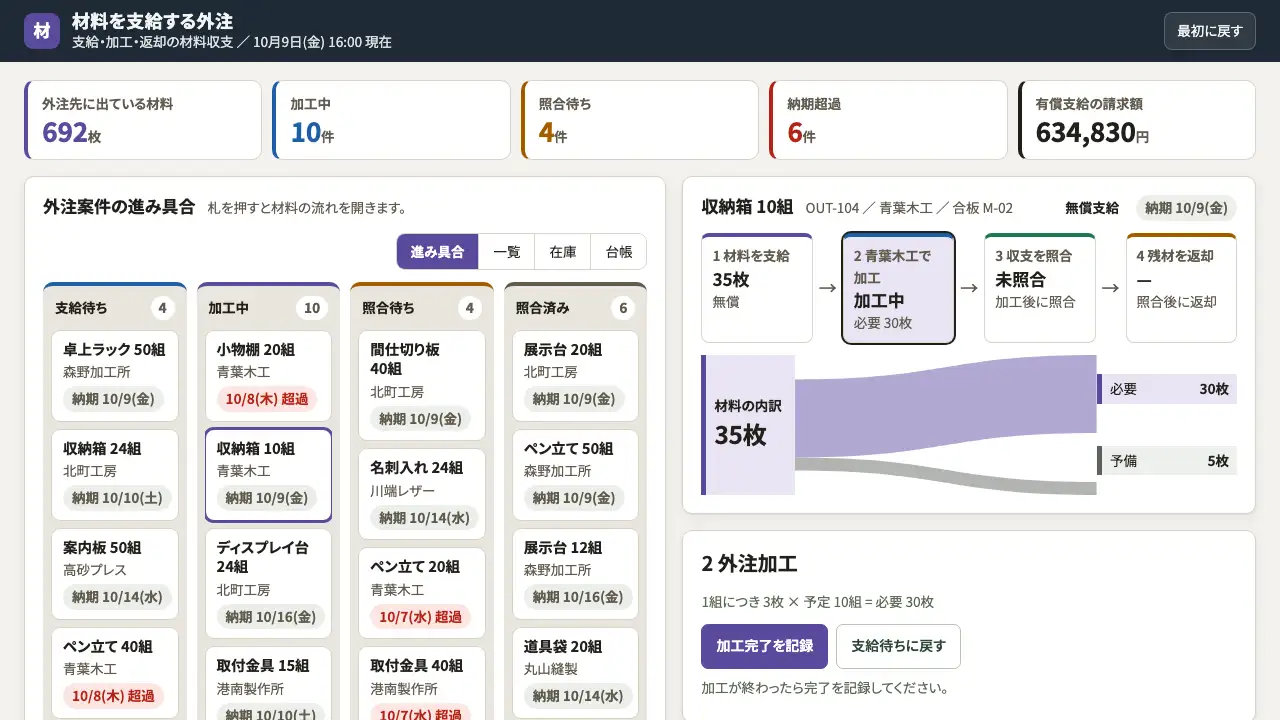
Task: Click the 収納箱 10組 detail panel title
Action: (747, 207)
